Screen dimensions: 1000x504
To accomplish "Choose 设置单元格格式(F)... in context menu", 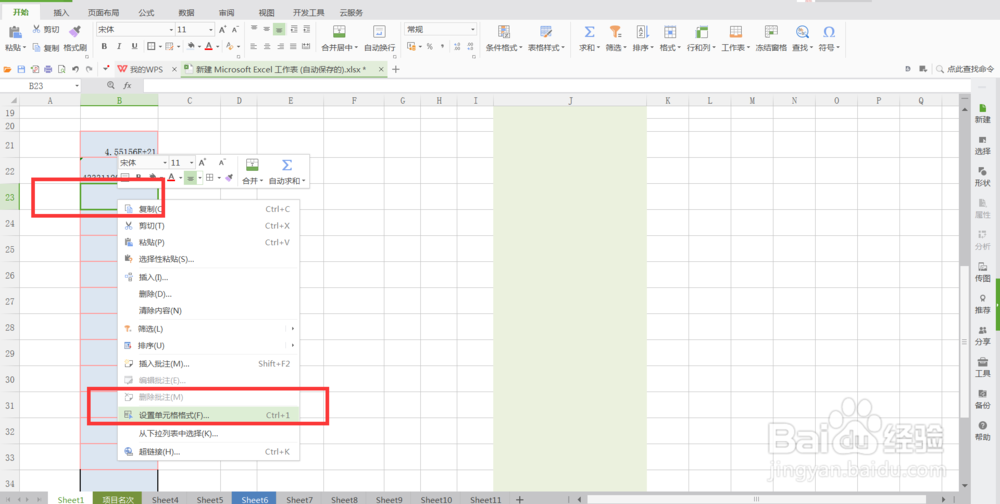I will click(209, 415).
